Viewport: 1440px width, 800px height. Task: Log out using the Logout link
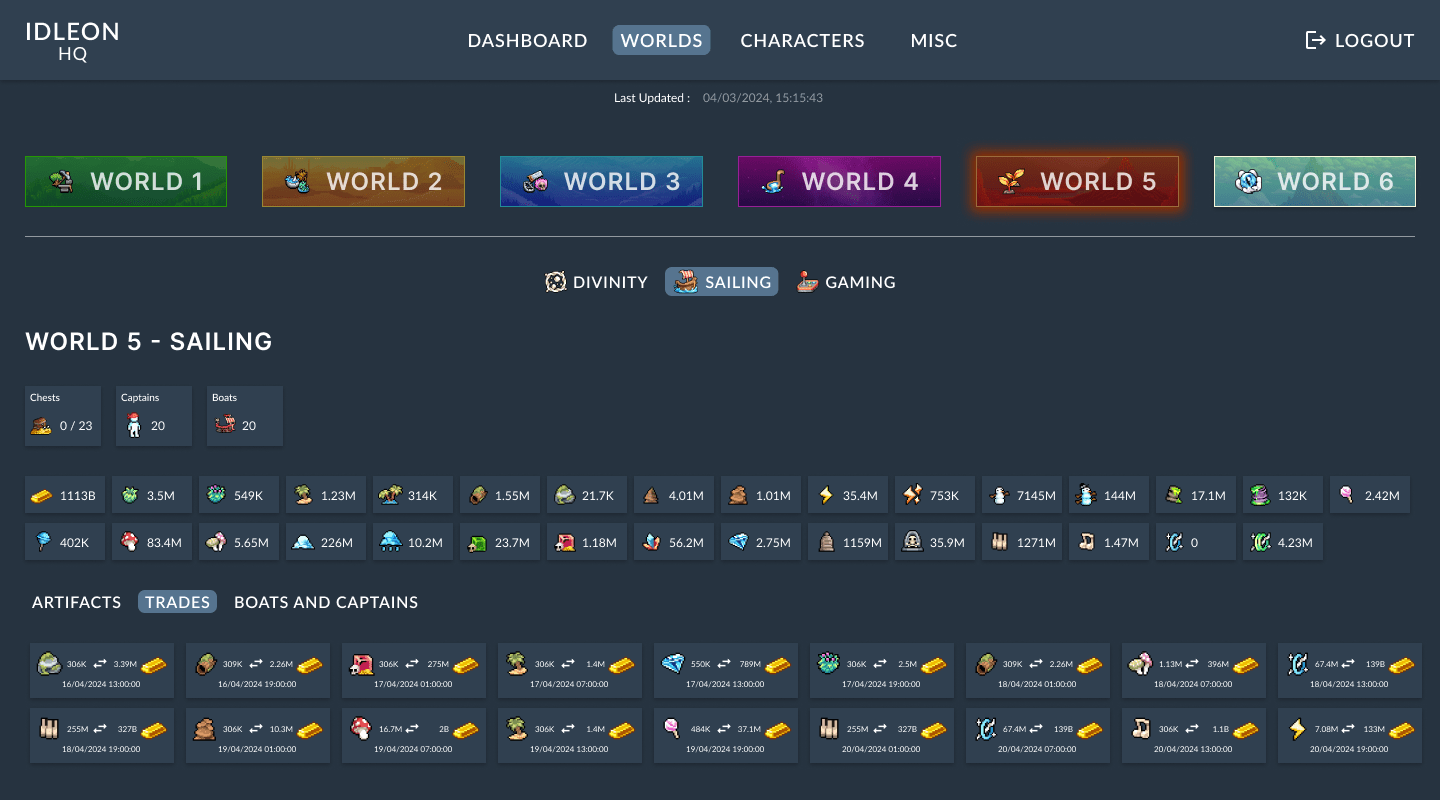pos(1360,40)
